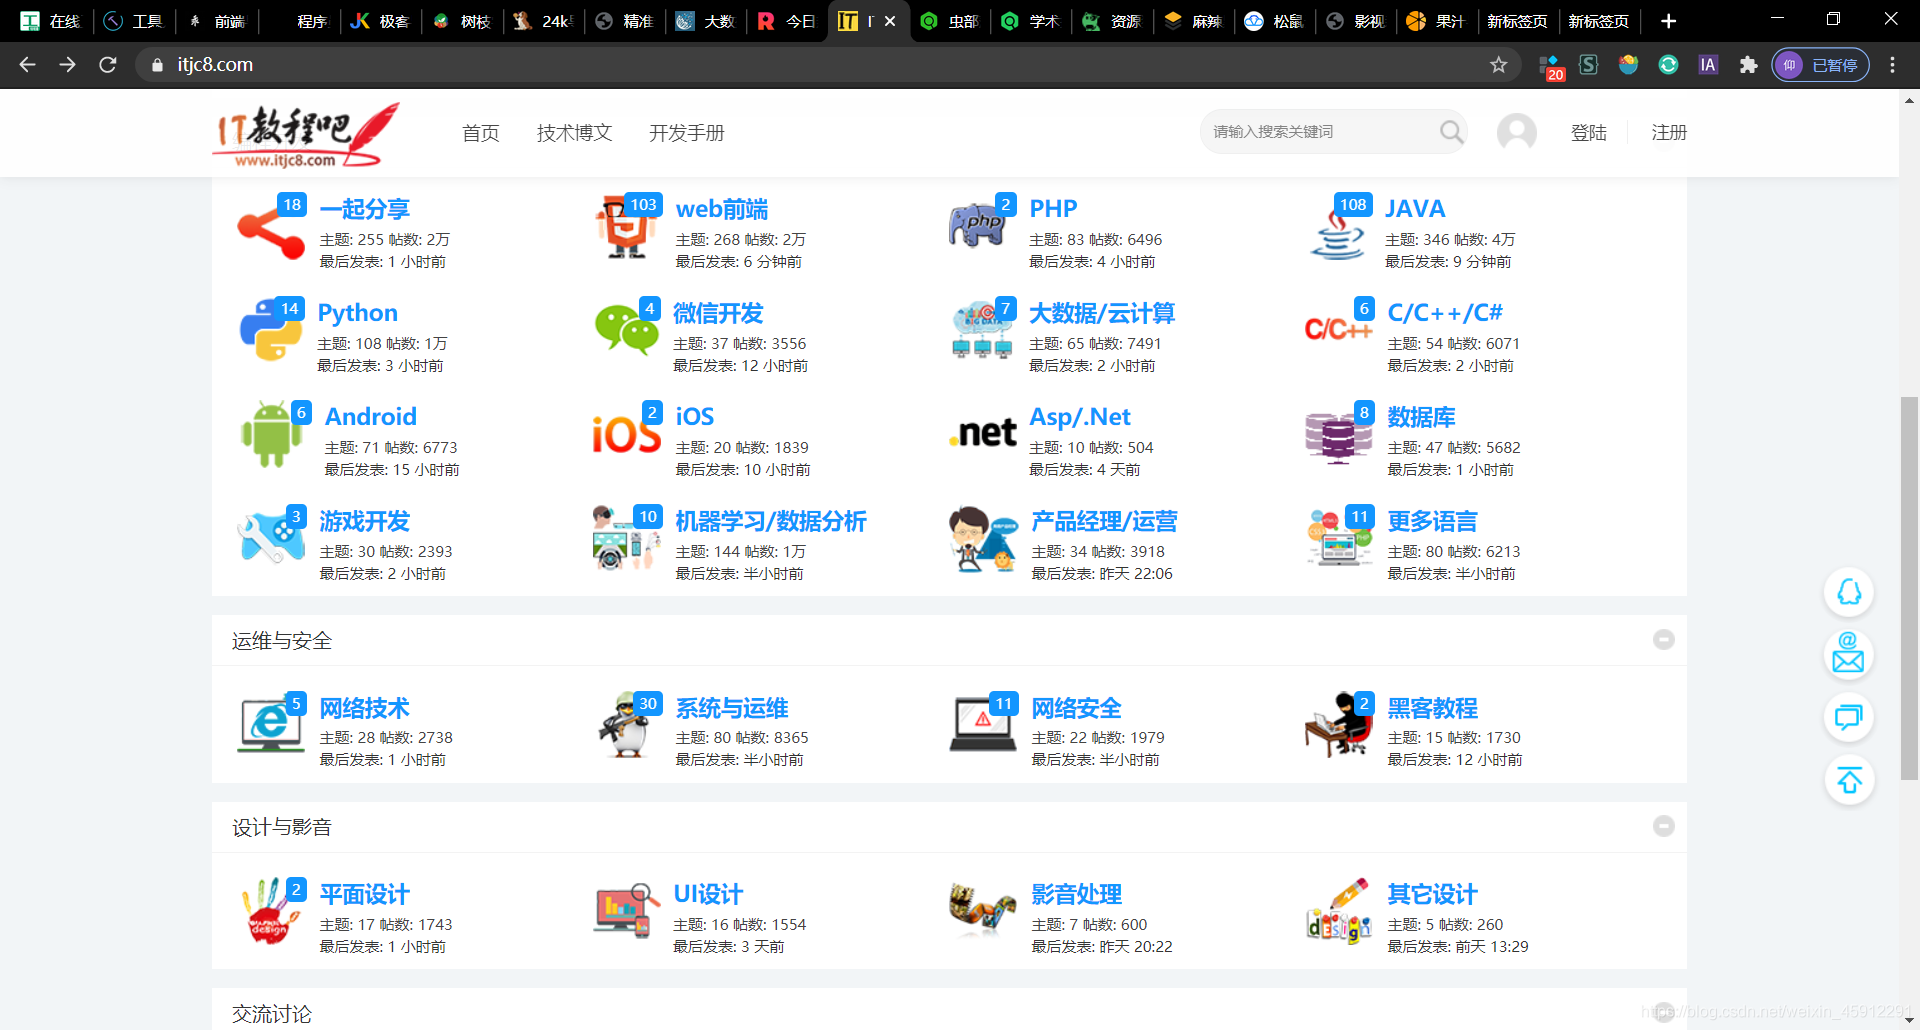Close the current IT教程吧 tab
Image resolution: width=1920 pixels, height=1030 pixels.
click(x=890, y=21)
